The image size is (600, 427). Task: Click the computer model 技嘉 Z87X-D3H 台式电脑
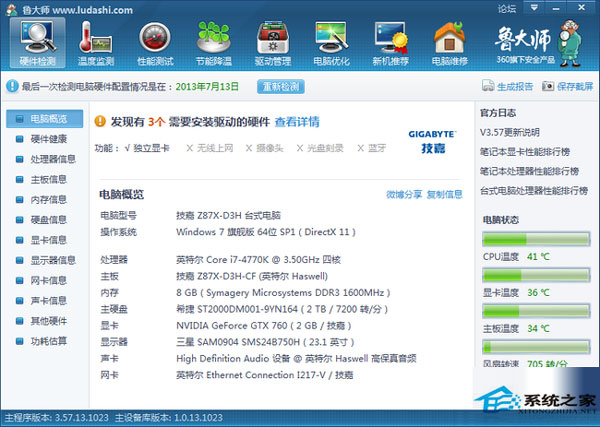[x=228, y=215]
